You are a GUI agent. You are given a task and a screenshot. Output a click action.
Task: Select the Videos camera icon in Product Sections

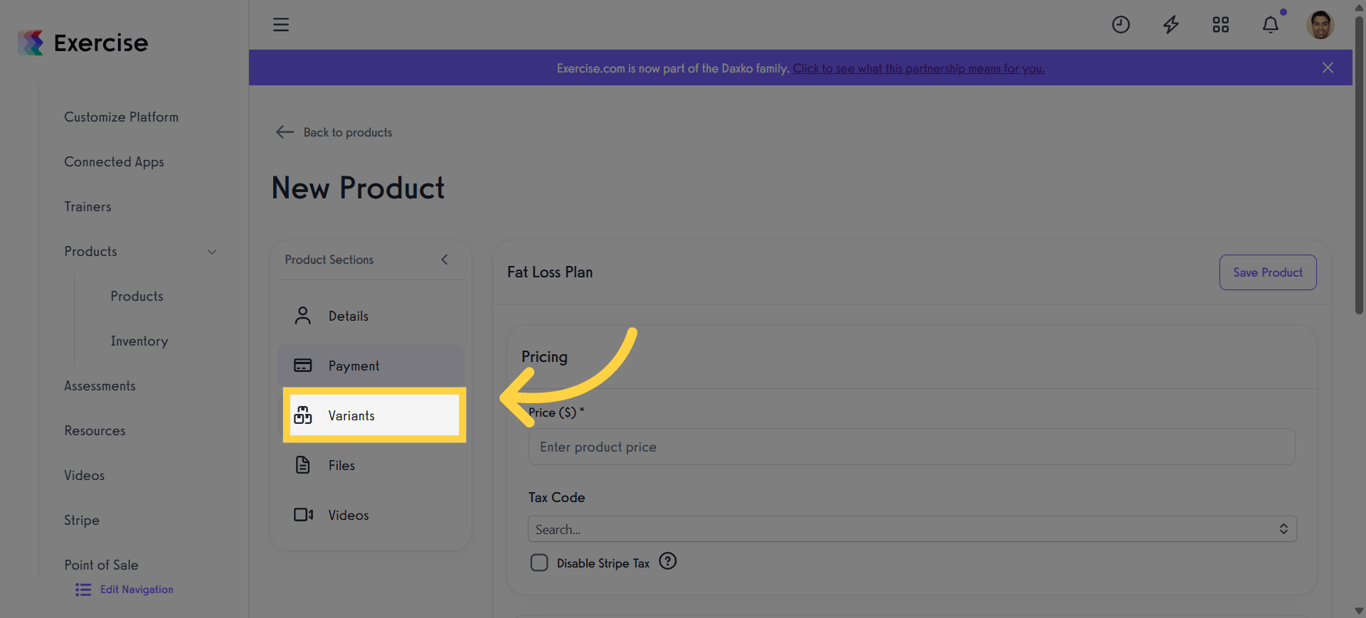point(304,514)
